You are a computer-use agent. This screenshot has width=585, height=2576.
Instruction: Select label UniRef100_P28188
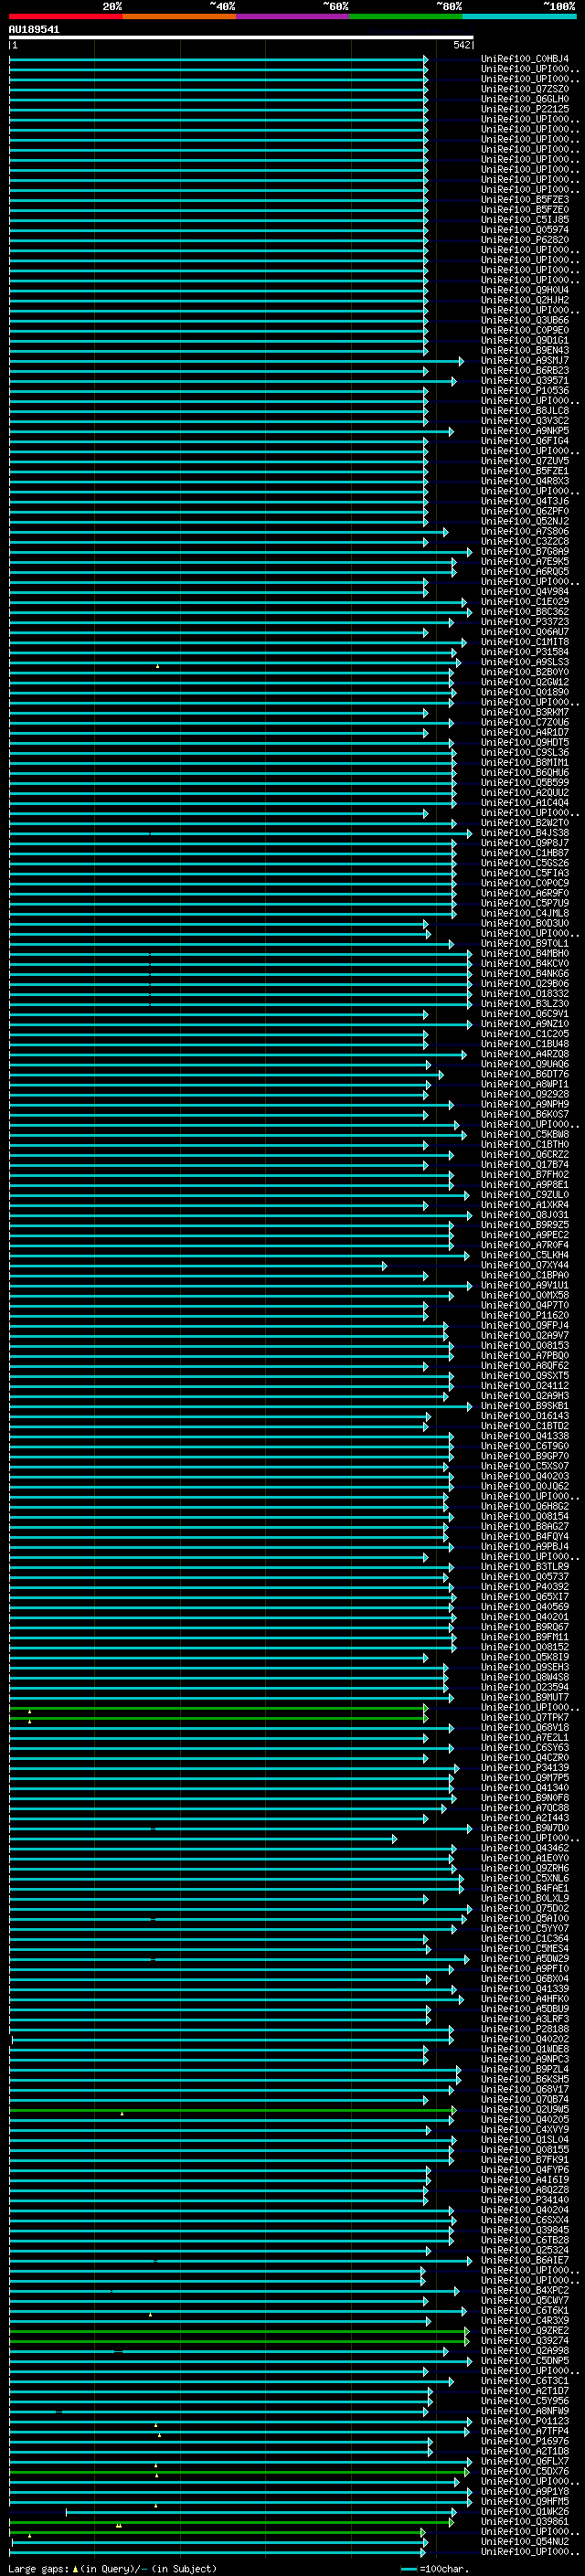pyautogui.click(x=525, y=2029)
